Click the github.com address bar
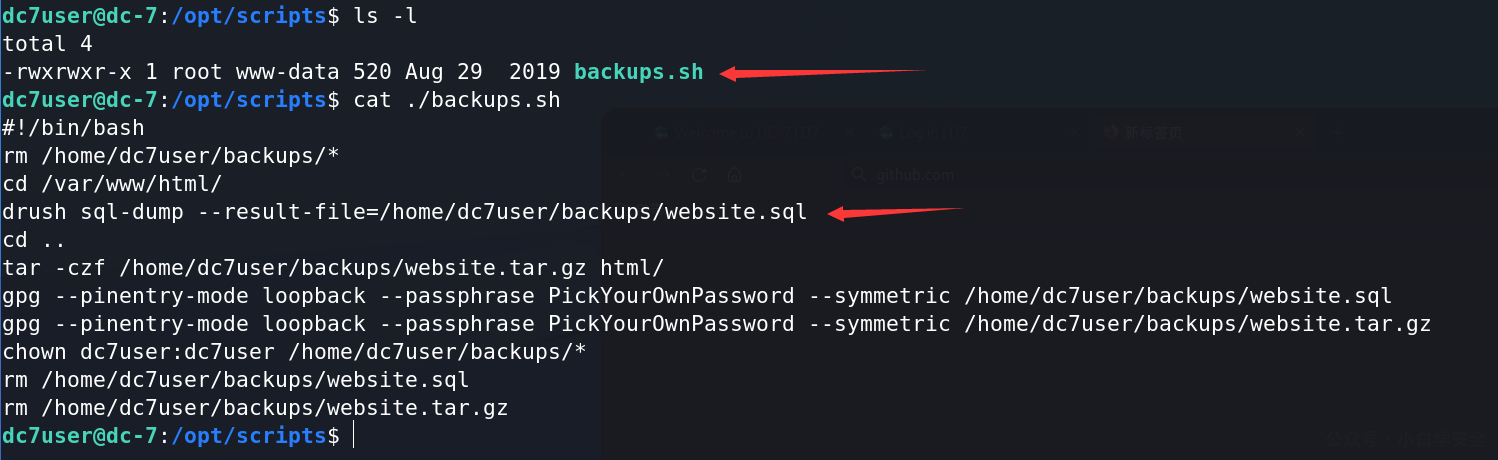Screen dimensions: 1498x460 1170,175
